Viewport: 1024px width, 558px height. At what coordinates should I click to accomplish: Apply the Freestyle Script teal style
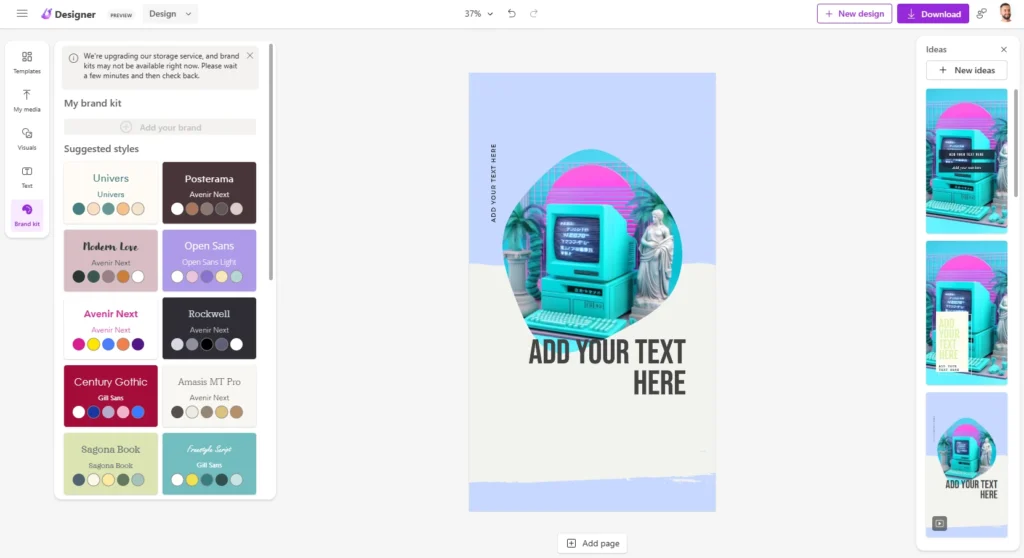(x=209, y=463)
